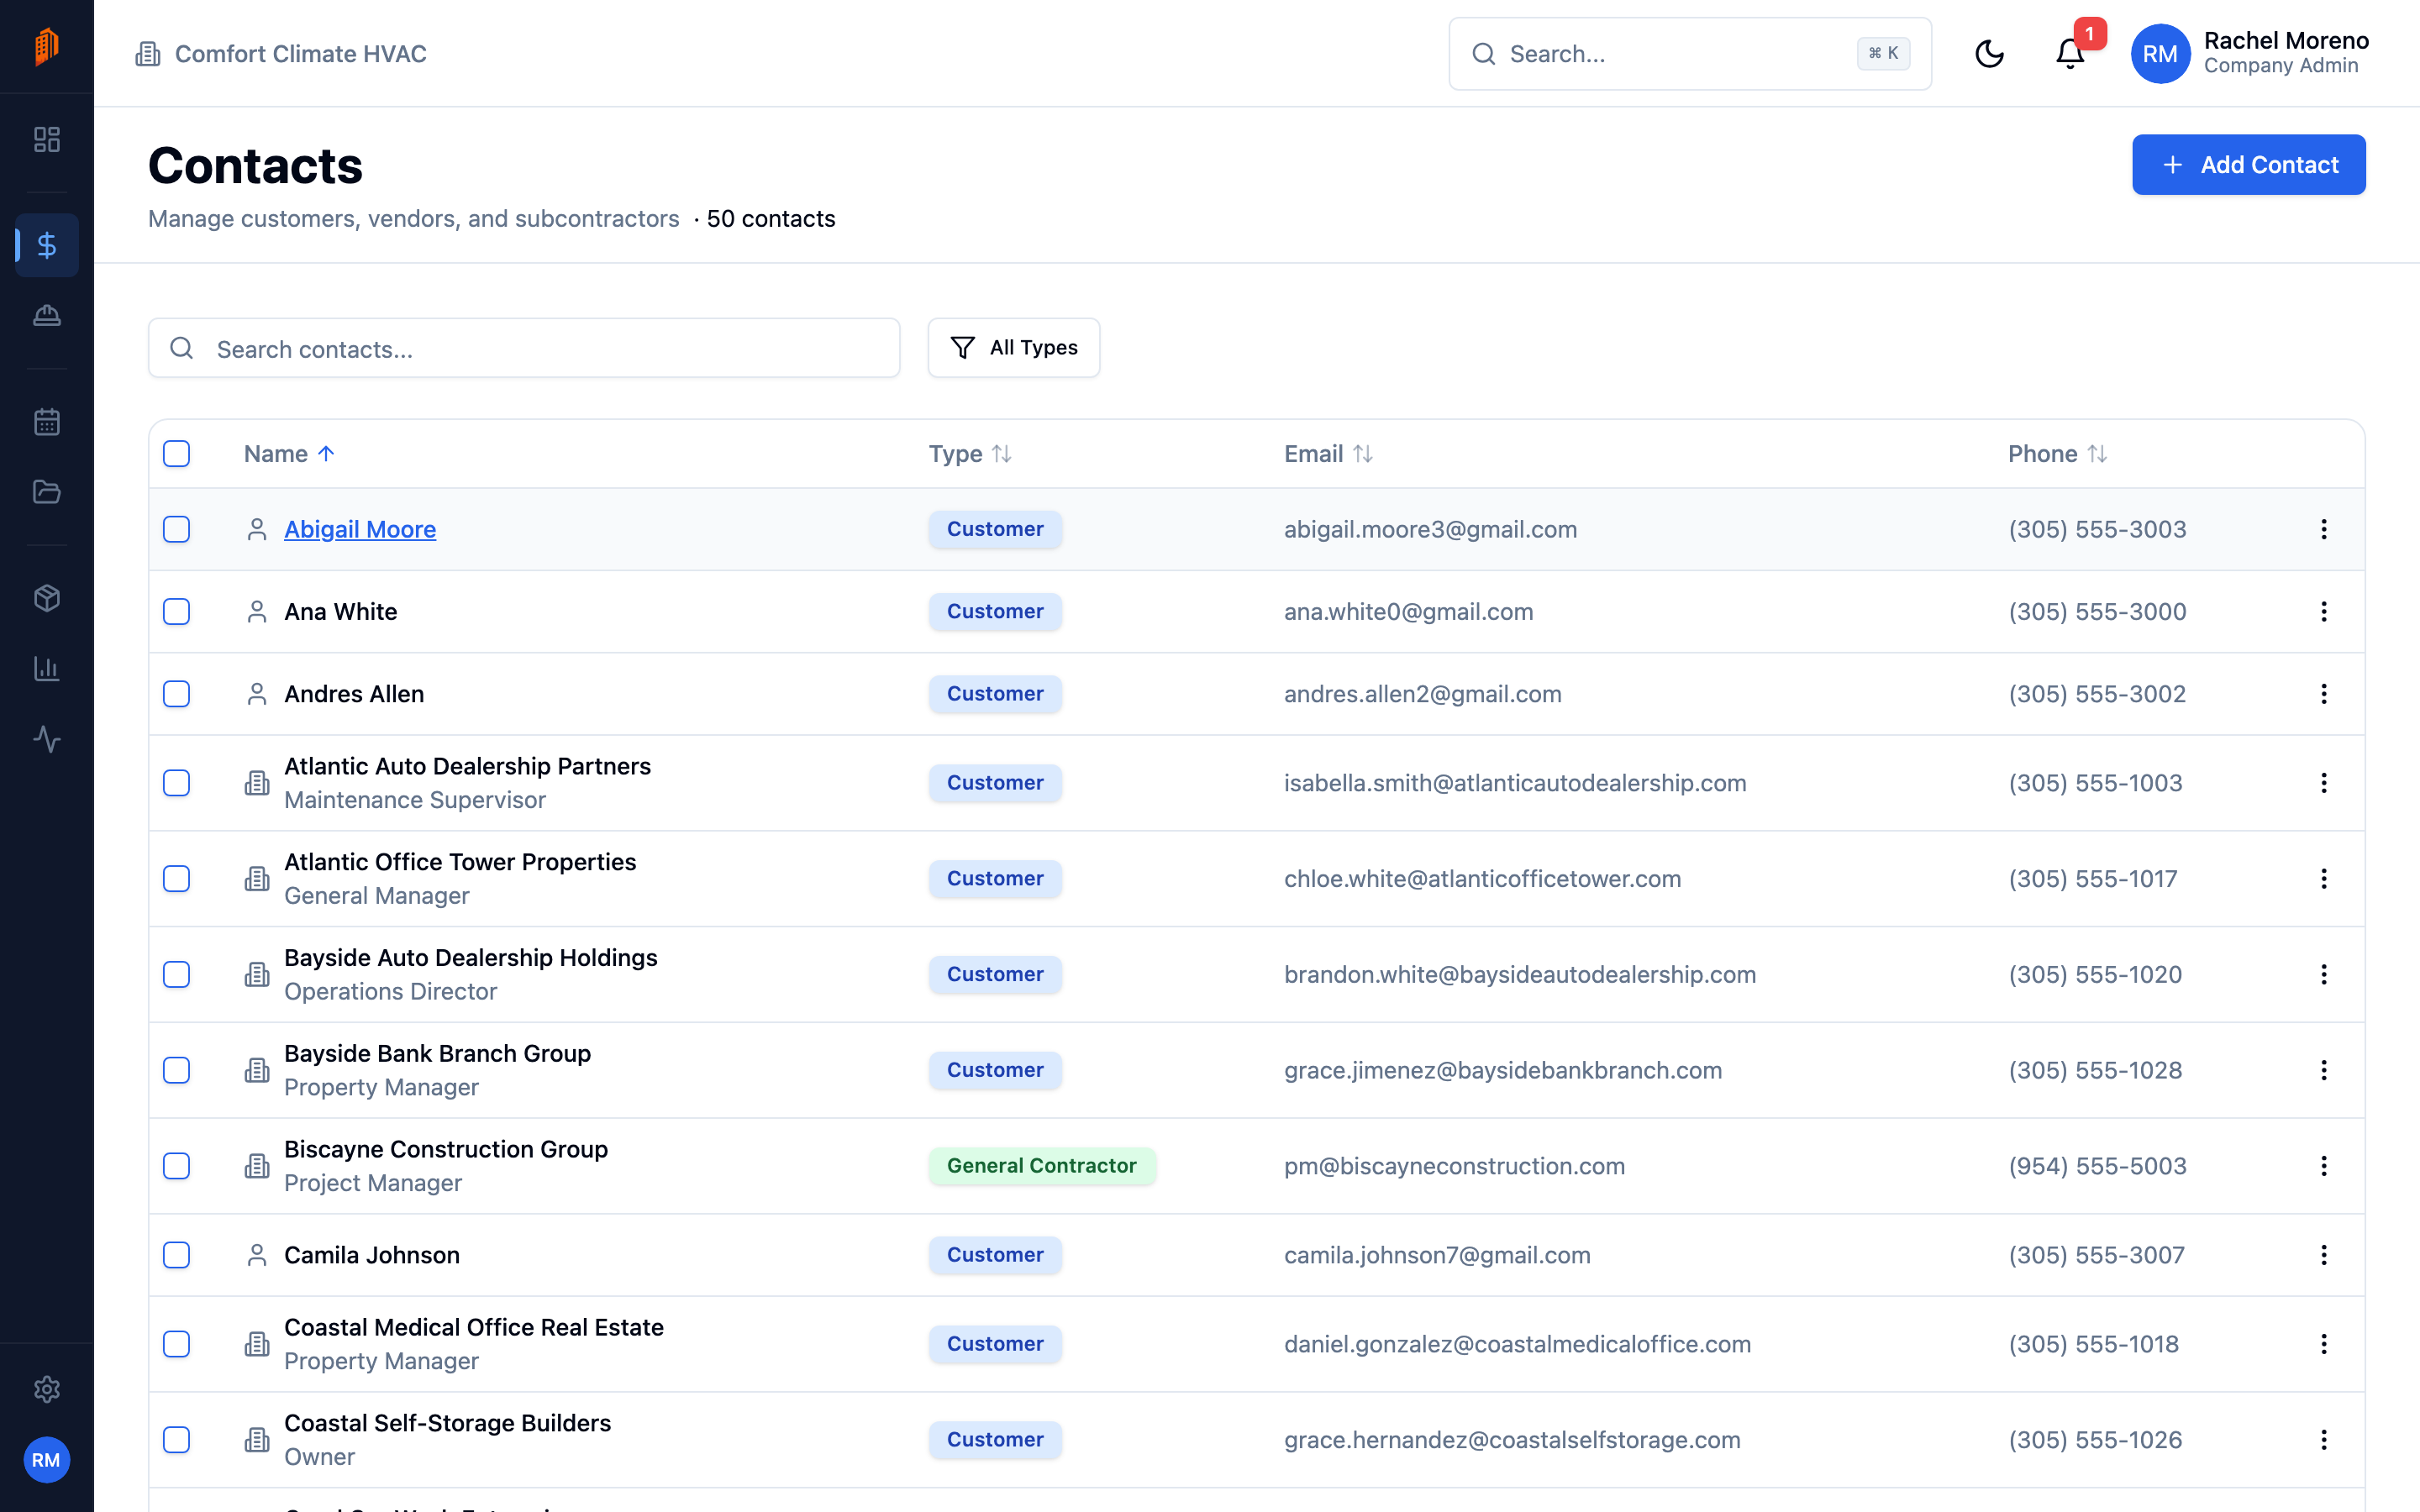Select Atlantic Office Tower Properties checkbox
Viewport: 2420px width, 1512px height.
coord(177,878)
